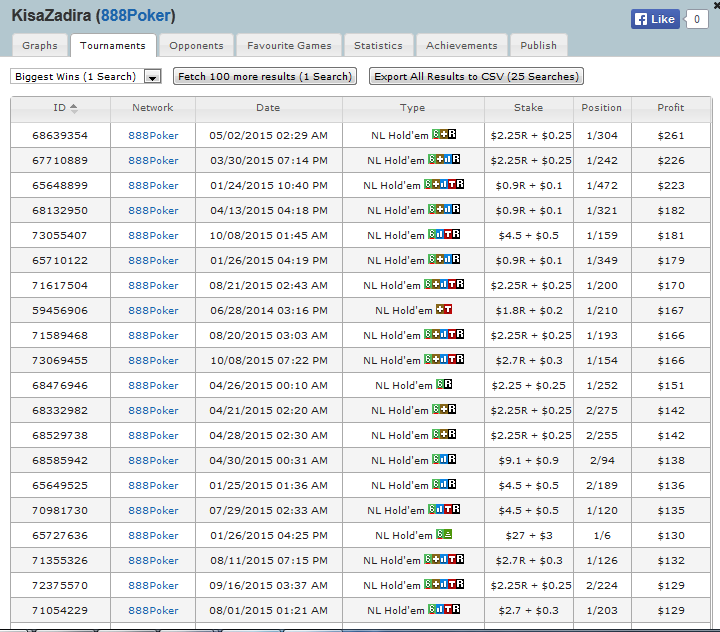
Task: Click the stake cell $9.1 + $0.9
Action: click(x=529, y=461)
